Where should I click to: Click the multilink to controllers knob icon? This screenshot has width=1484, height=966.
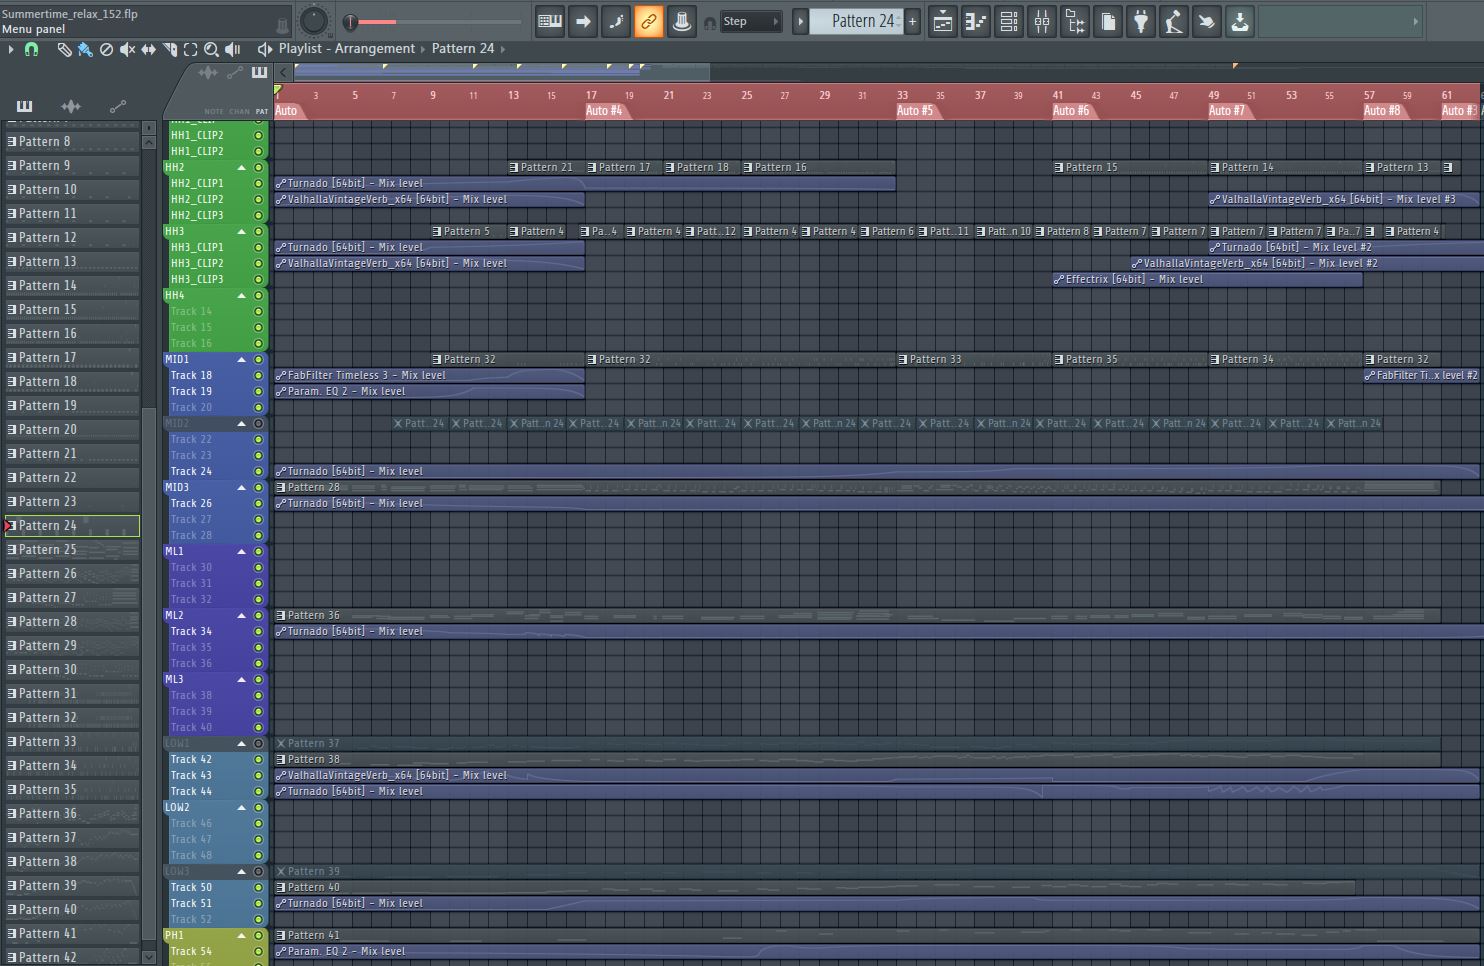pyautogui.click(x=682, y=21)
